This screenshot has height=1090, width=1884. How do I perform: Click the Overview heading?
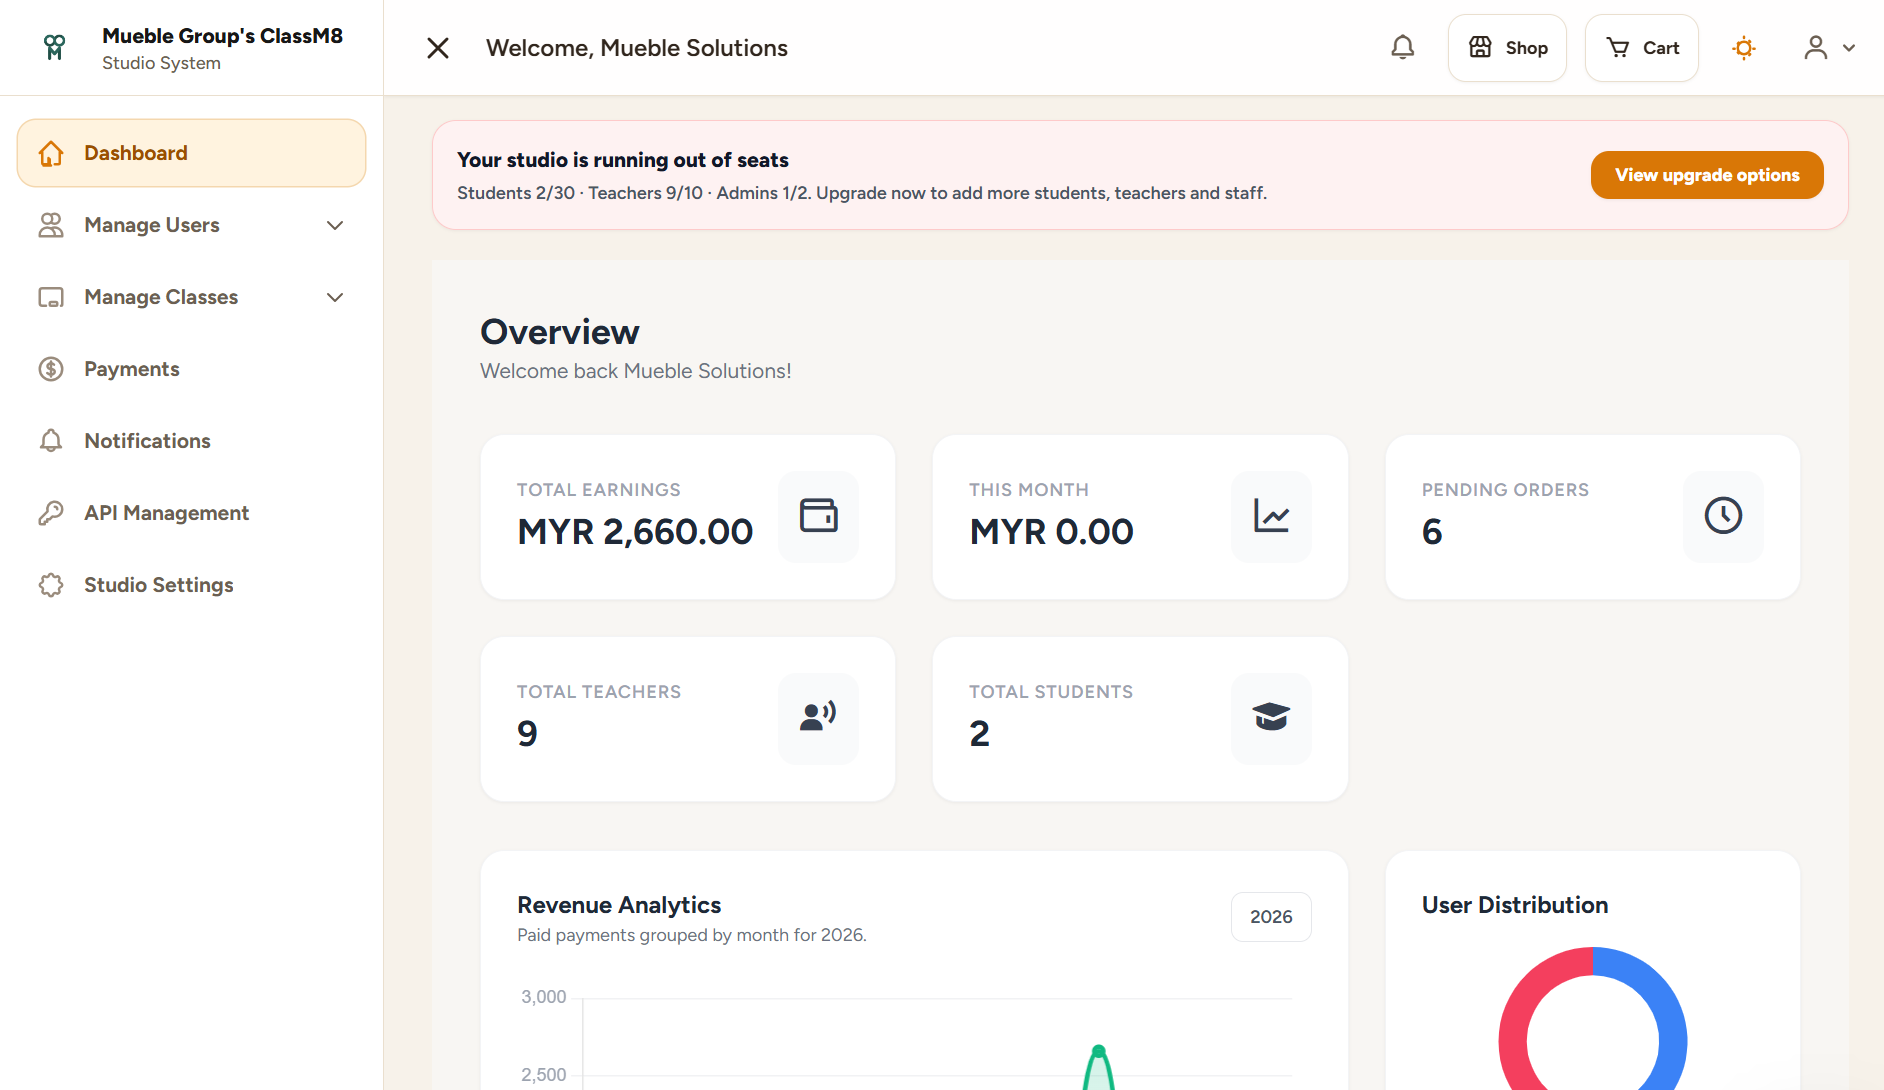pyautogui.click(x=560, y=332)
